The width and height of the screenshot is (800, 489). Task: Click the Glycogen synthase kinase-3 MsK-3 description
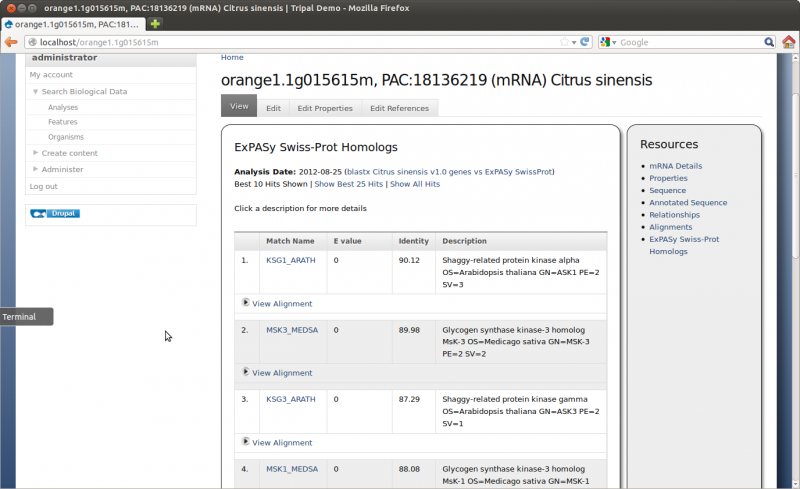pos(515,341)
